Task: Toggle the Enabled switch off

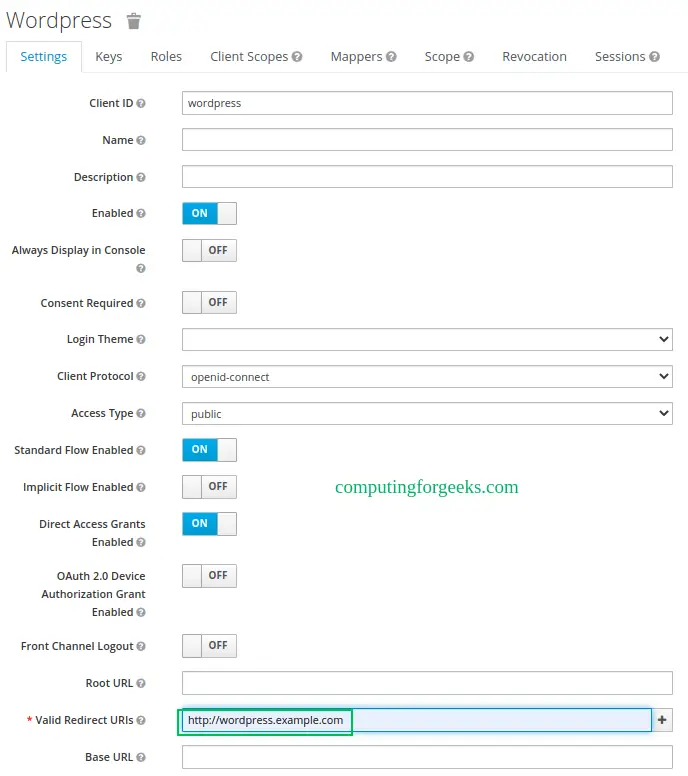Action: (209, 213)
